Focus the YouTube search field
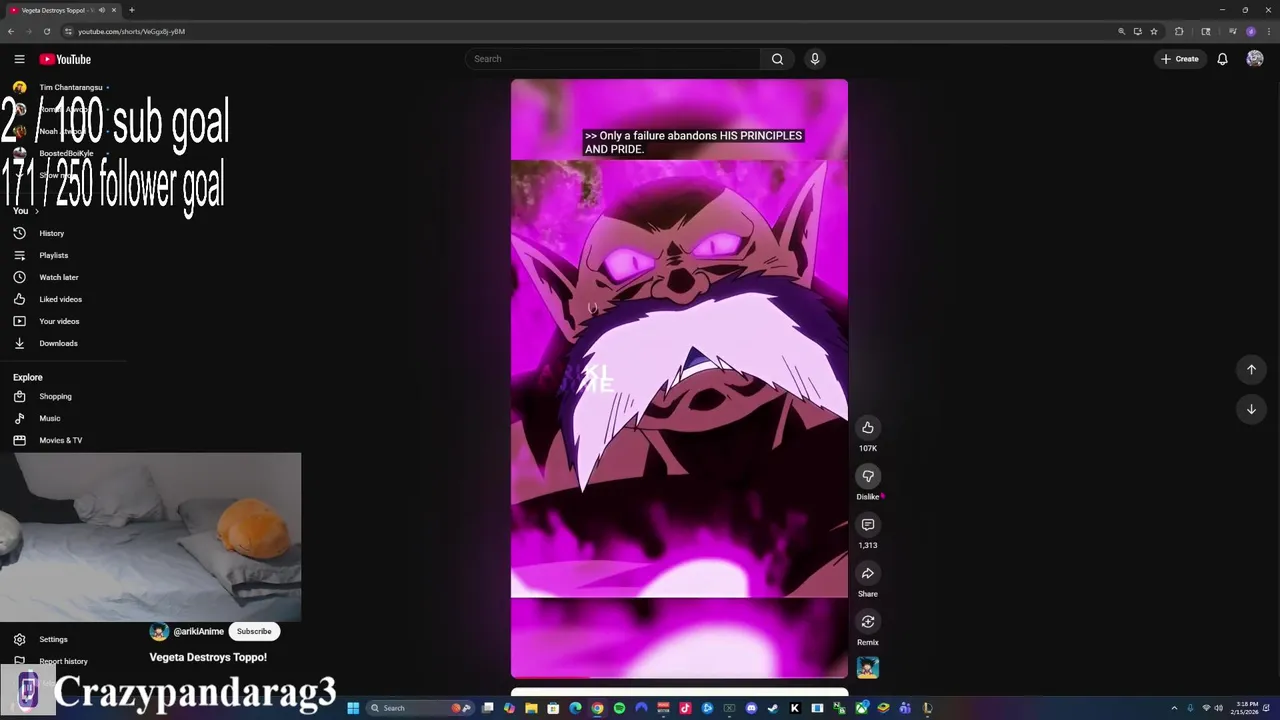The height and width of the screenshot is (720, 1280). (x=613, y=59)
